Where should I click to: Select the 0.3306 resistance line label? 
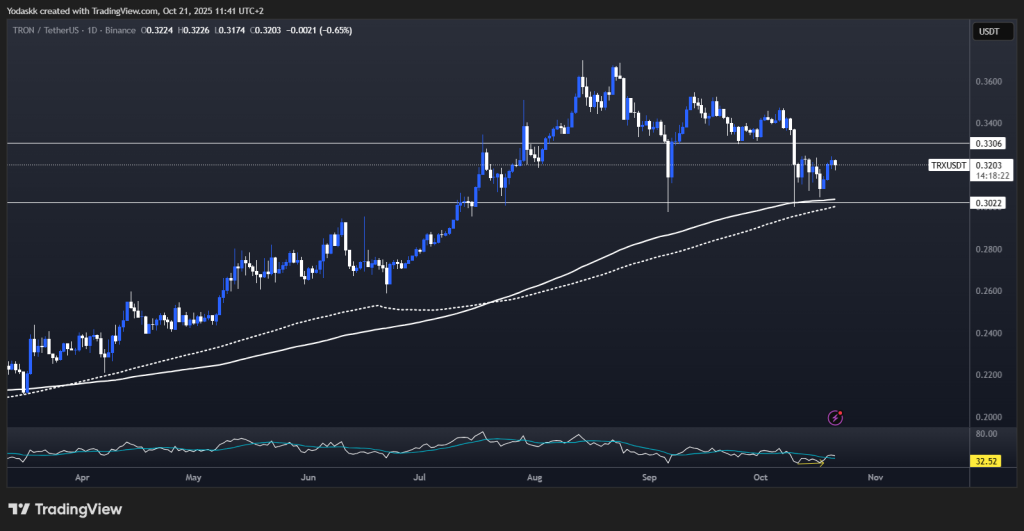point(988,144)
